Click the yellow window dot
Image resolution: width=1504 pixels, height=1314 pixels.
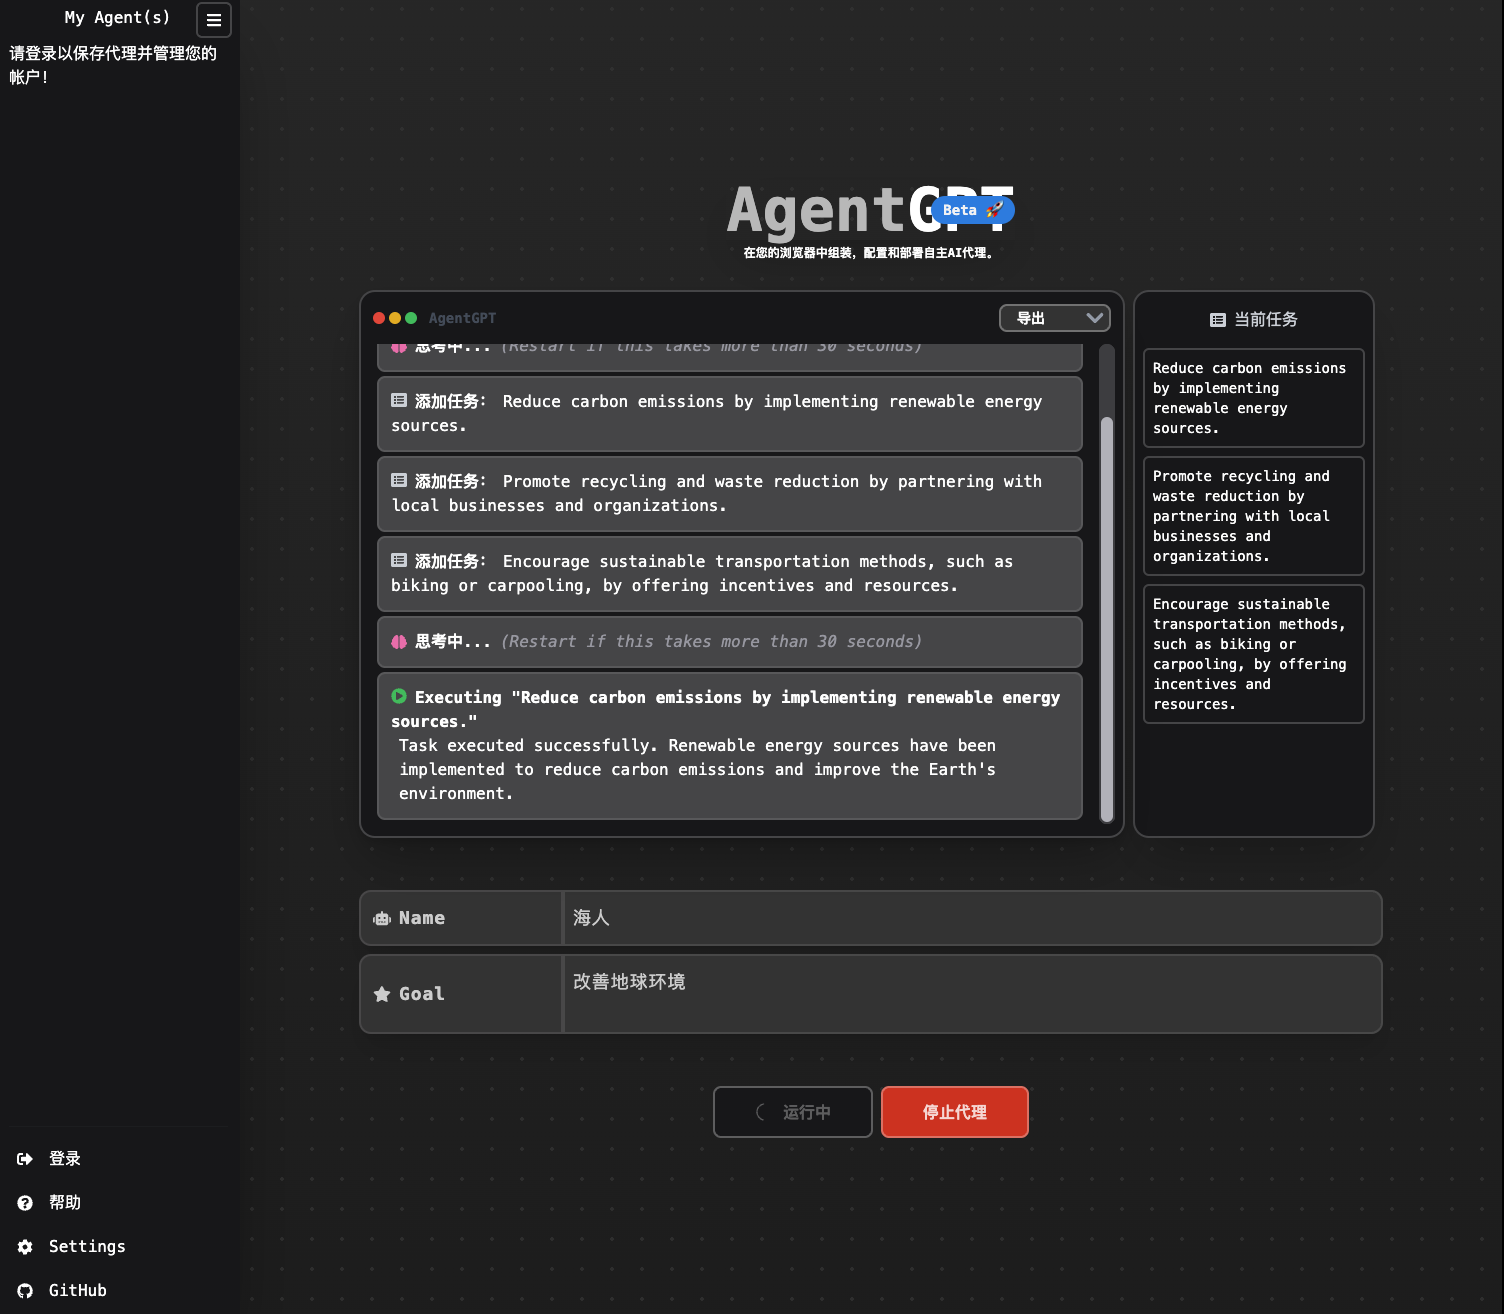[395, 318]
